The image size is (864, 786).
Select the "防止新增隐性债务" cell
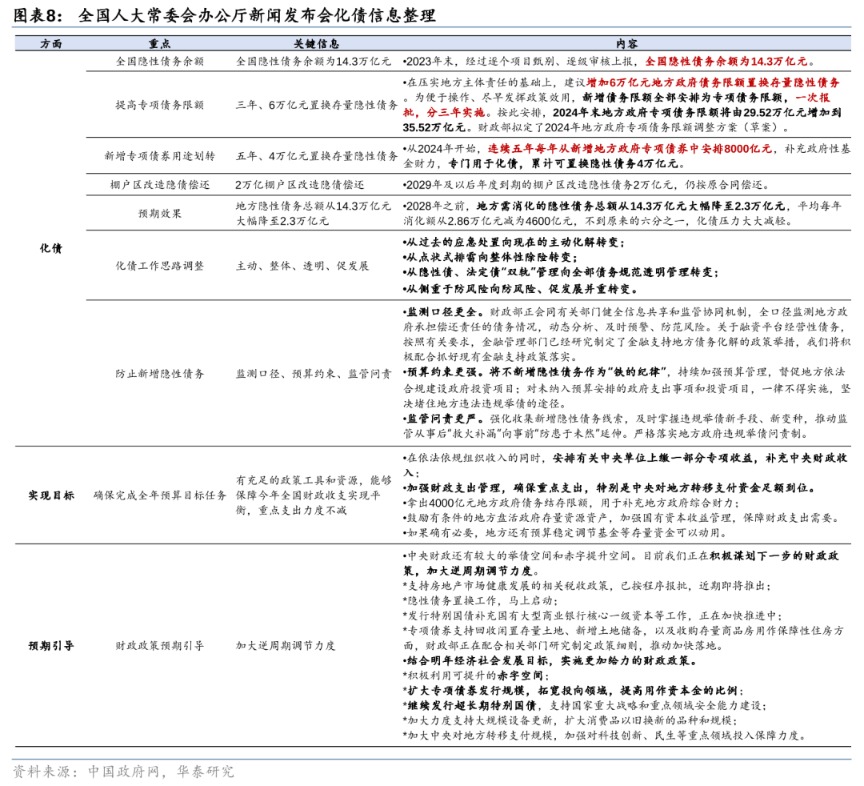159,373
